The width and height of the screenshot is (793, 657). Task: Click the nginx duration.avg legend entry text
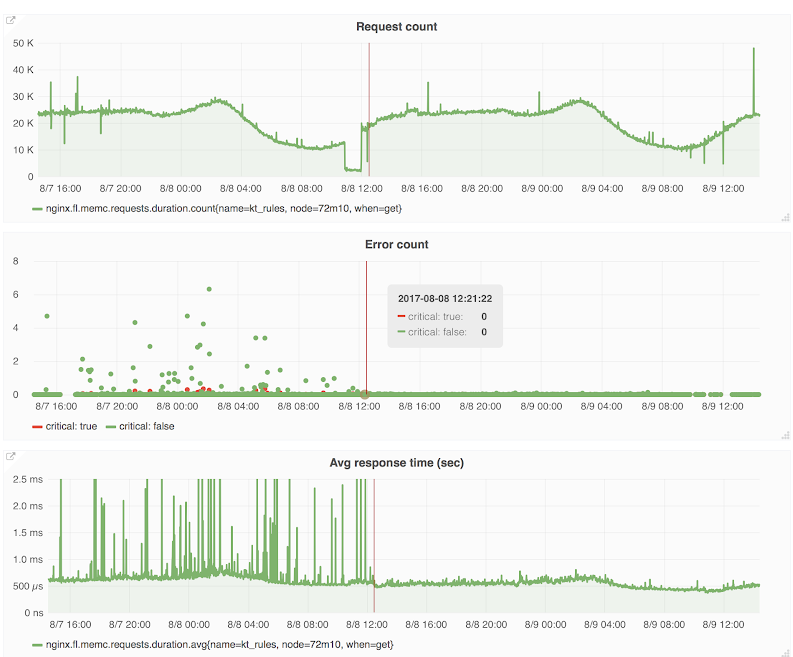[x=220, y=645]
